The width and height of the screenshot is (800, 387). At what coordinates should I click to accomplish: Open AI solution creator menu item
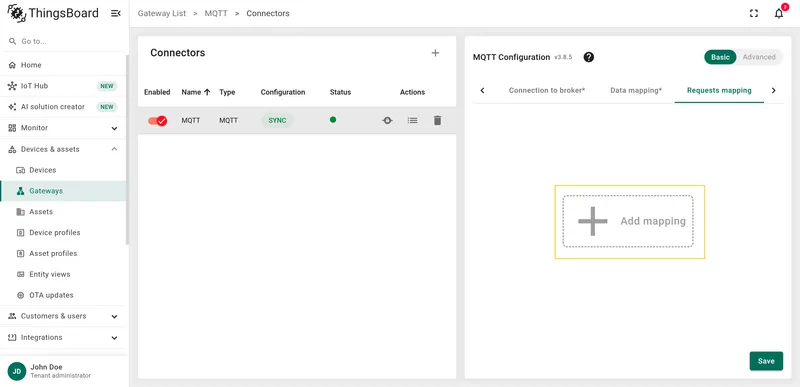pyautogui.click(x=62, y=107)
